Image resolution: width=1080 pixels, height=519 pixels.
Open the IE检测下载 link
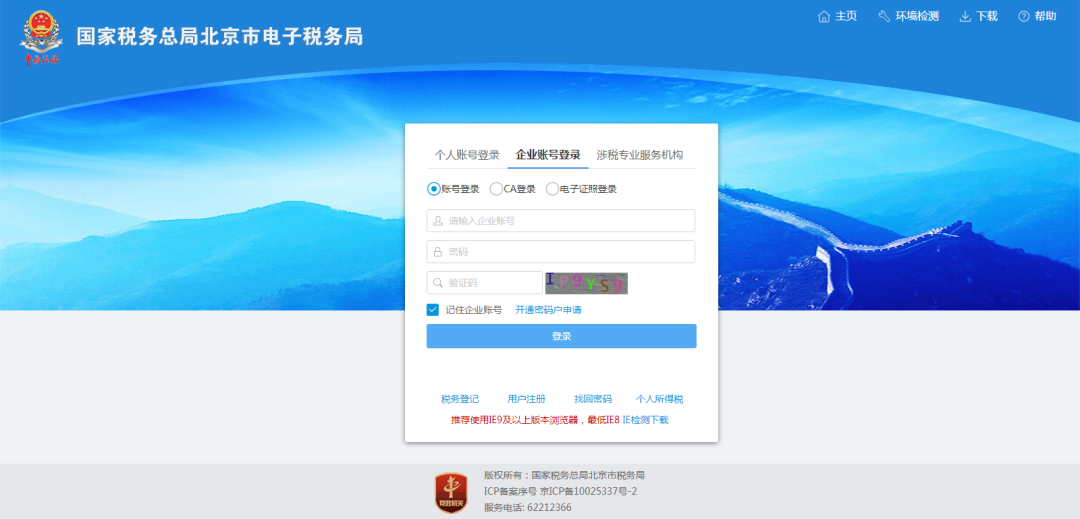[645, 420]
